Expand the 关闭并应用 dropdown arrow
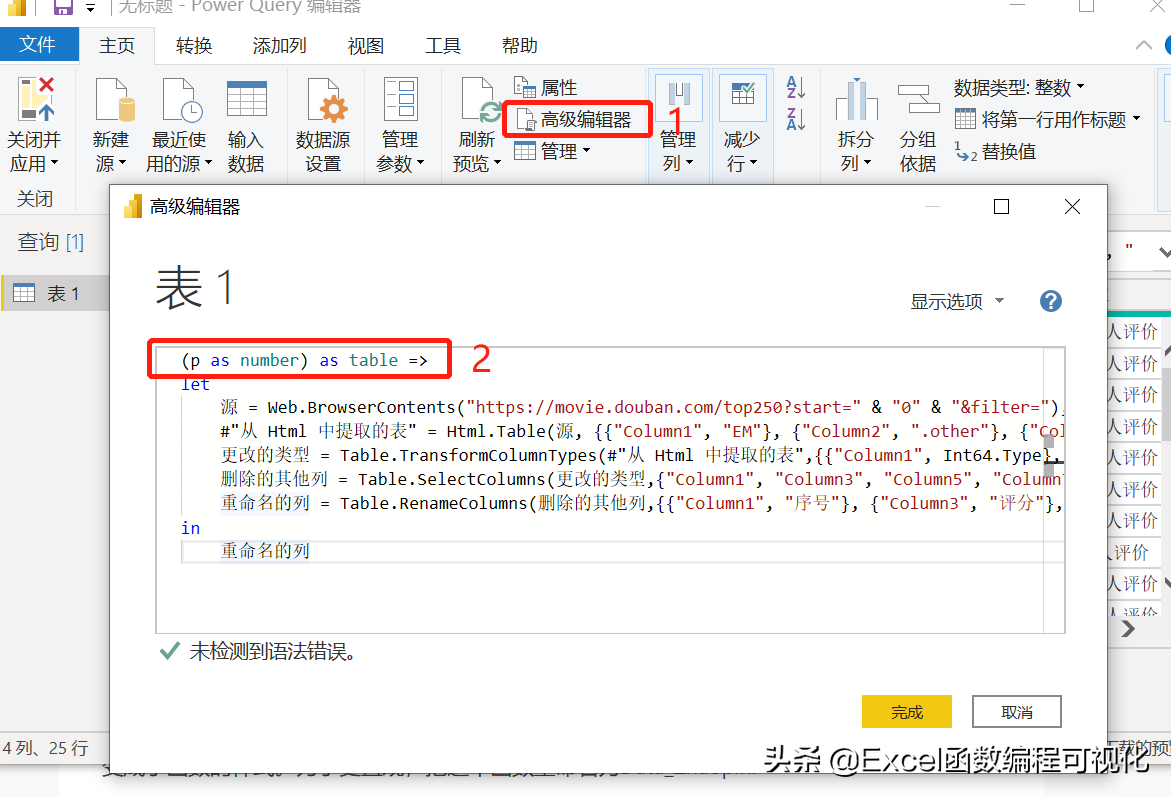The image size is (1171, 797). coord(55,164)
